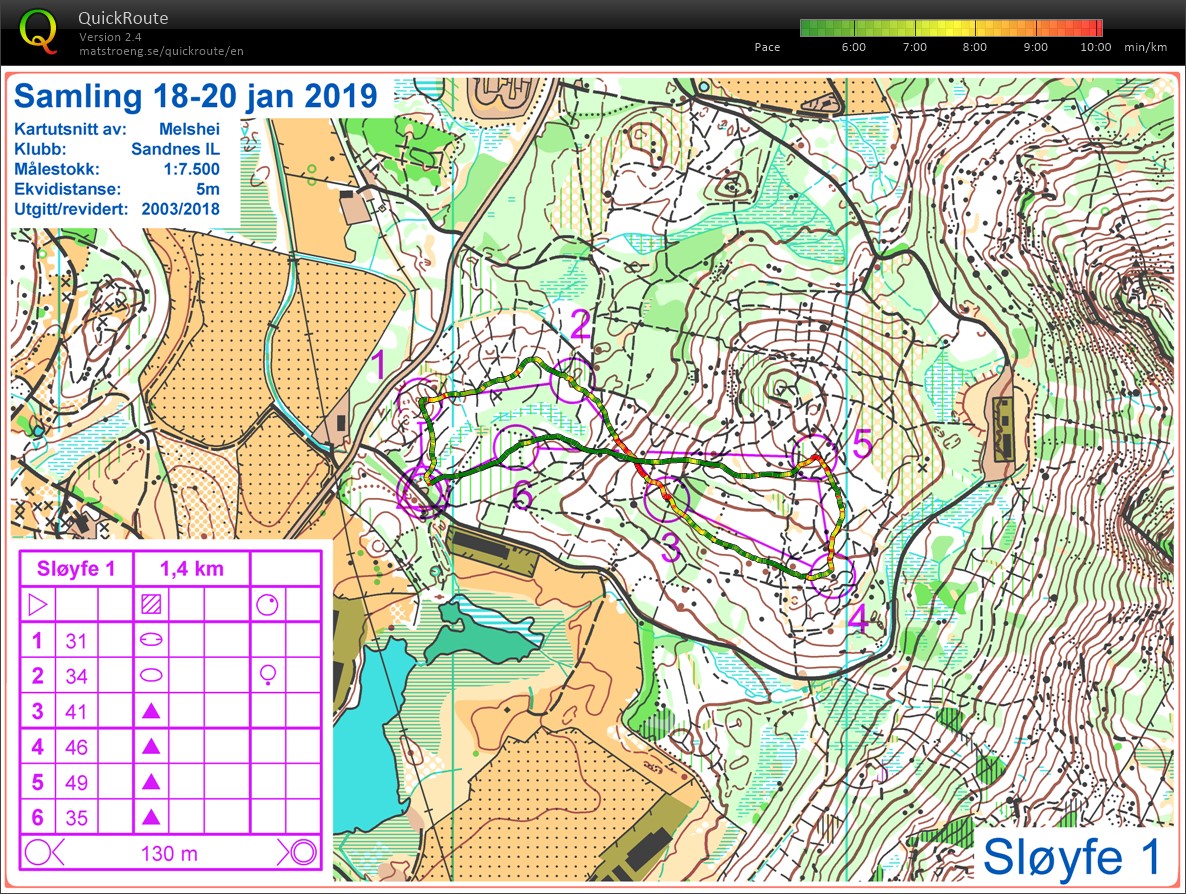Click the plain oval symbol for control 2

coord(151,675)
